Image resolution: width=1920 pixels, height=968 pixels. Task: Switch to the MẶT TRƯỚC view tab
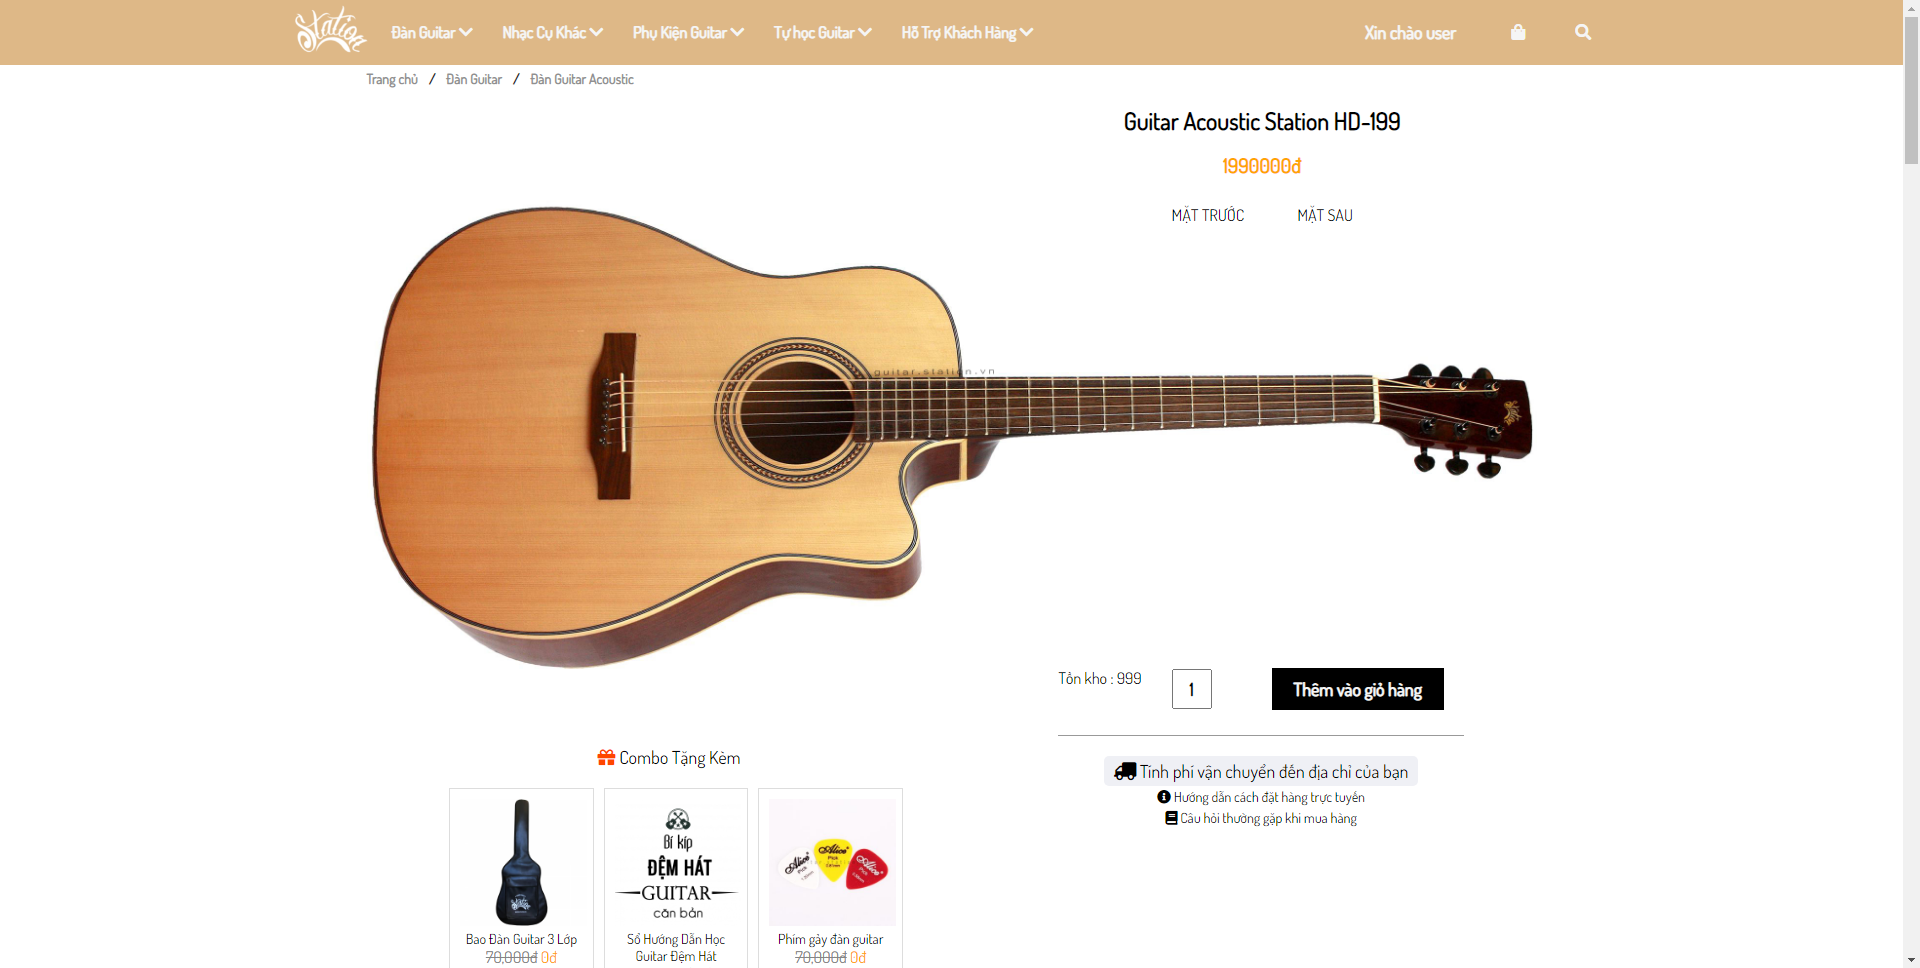(x=1207, y=214)
